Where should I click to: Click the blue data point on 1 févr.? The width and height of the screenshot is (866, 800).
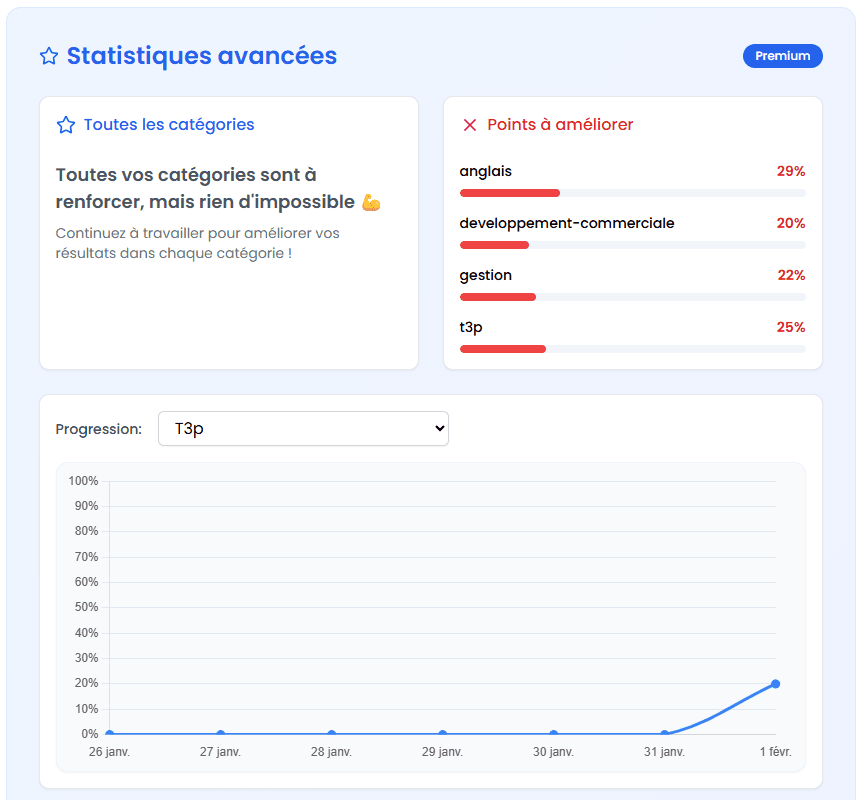pyautogui.click(x=775, y=684)
